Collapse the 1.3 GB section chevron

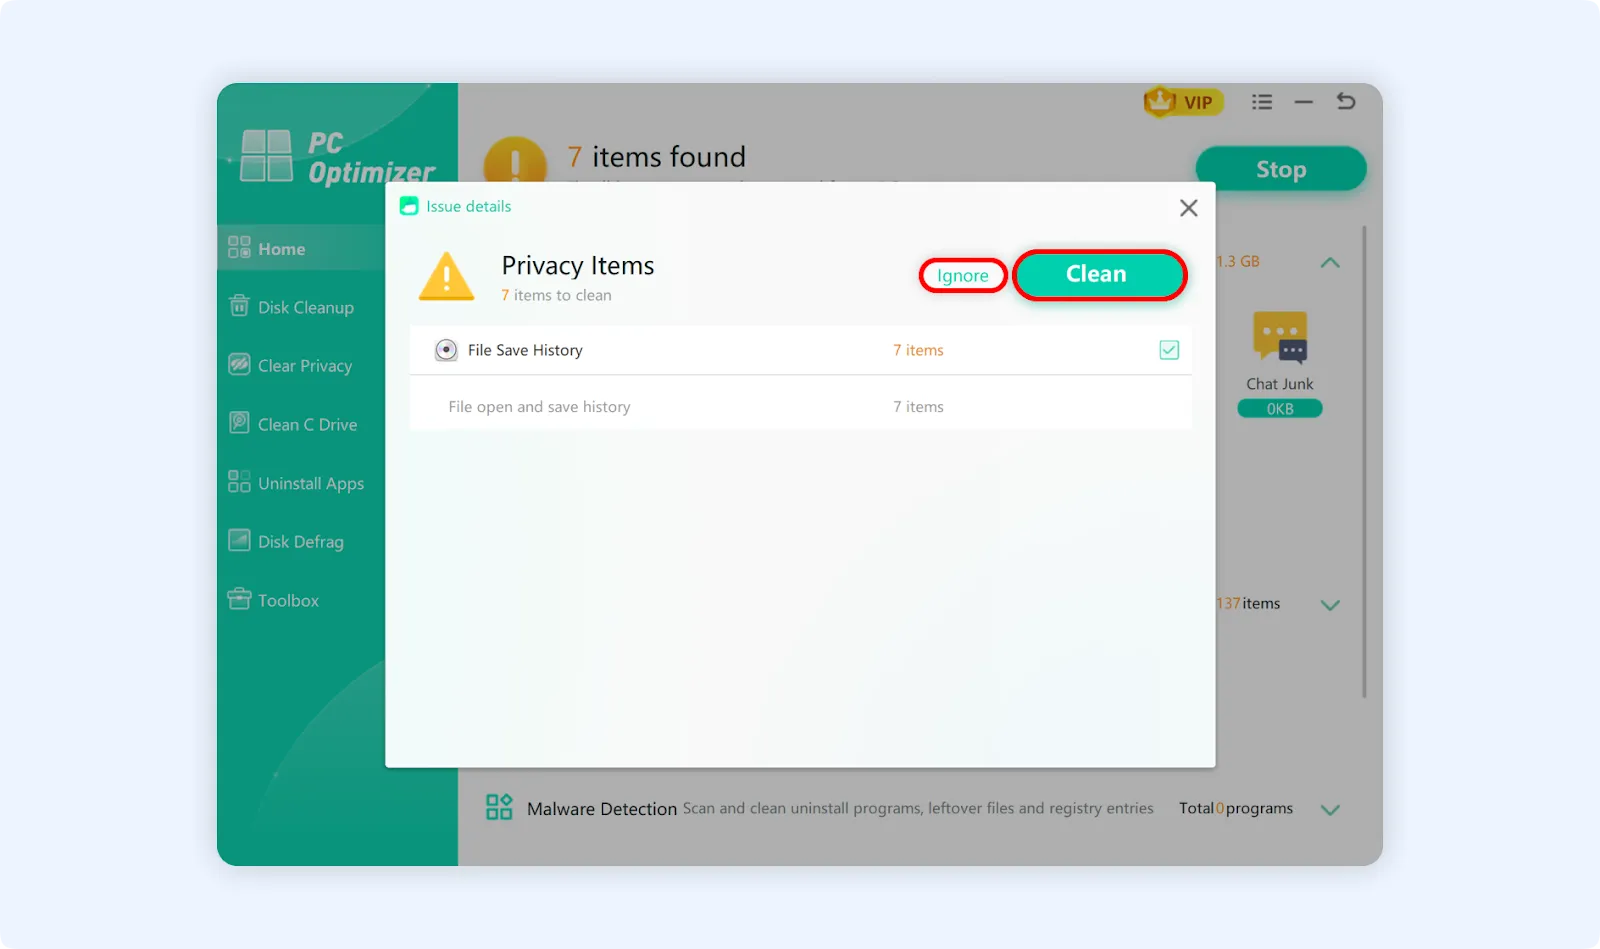1330,263
